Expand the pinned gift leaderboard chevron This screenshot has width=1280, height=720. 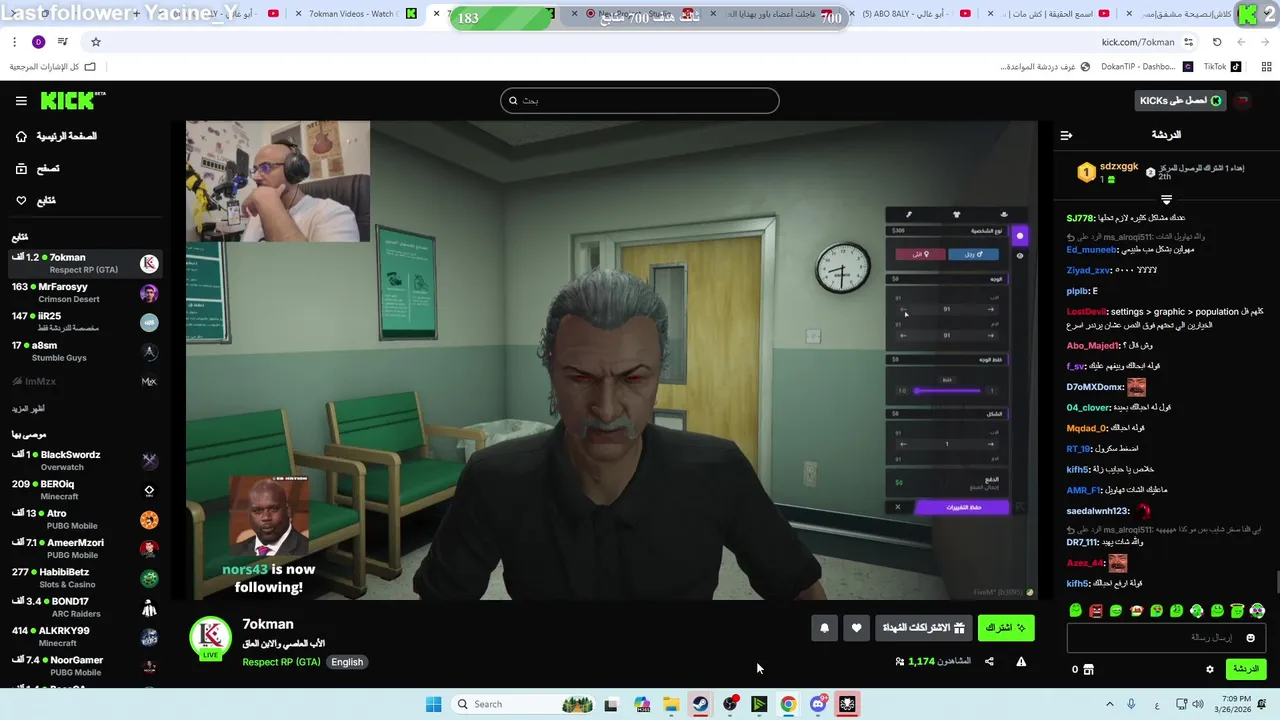click(x=1166, y=200)
